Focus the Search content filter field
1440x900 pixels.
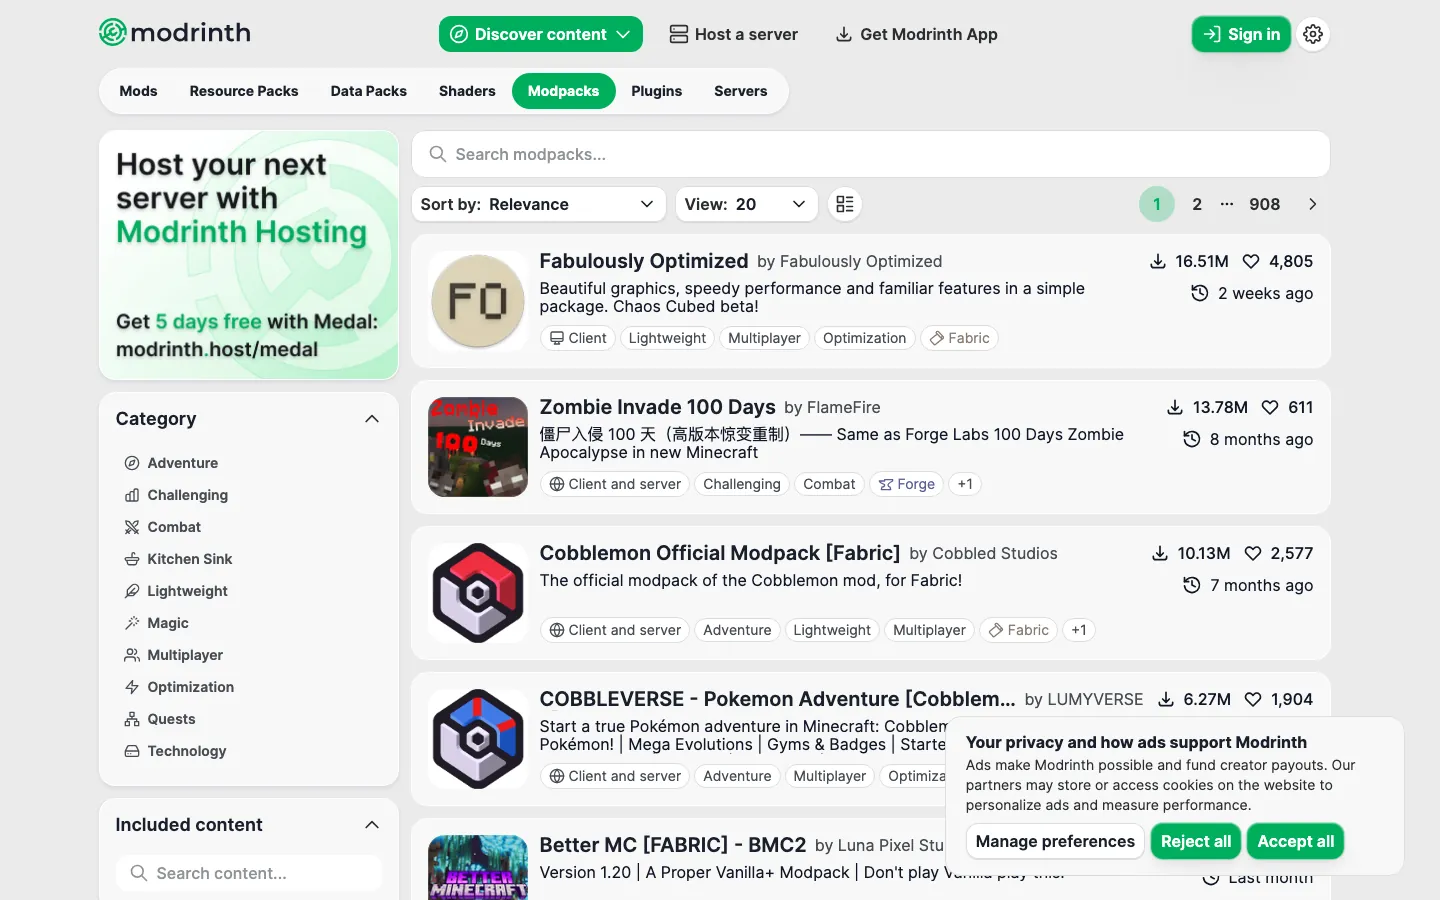tap(249, 873)
